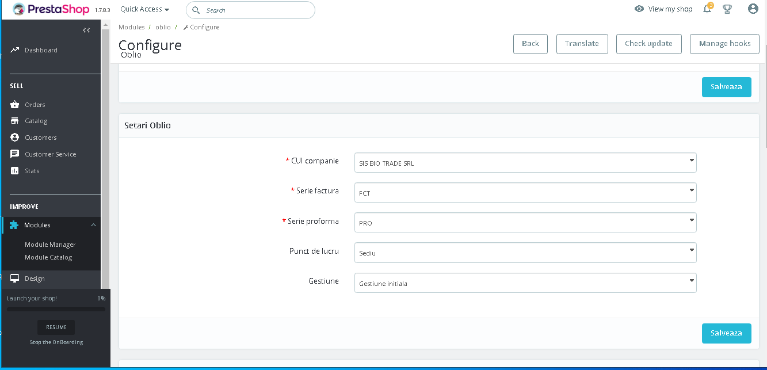Screen dimensions: 767x370
Task: Open the Design menu item
Action: point(35,278)
